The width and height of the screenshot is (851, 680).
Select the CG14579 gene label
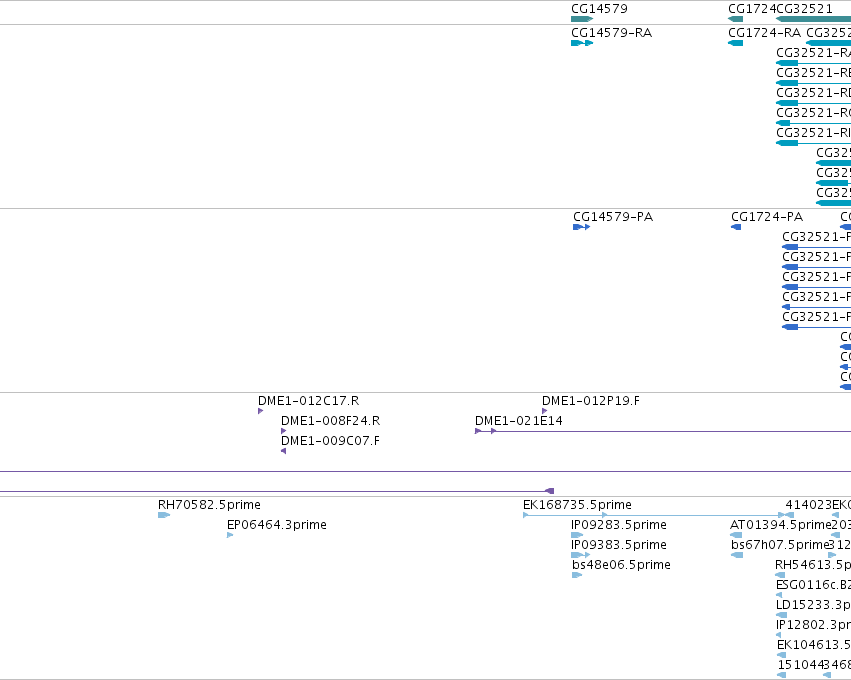point(599,9)
